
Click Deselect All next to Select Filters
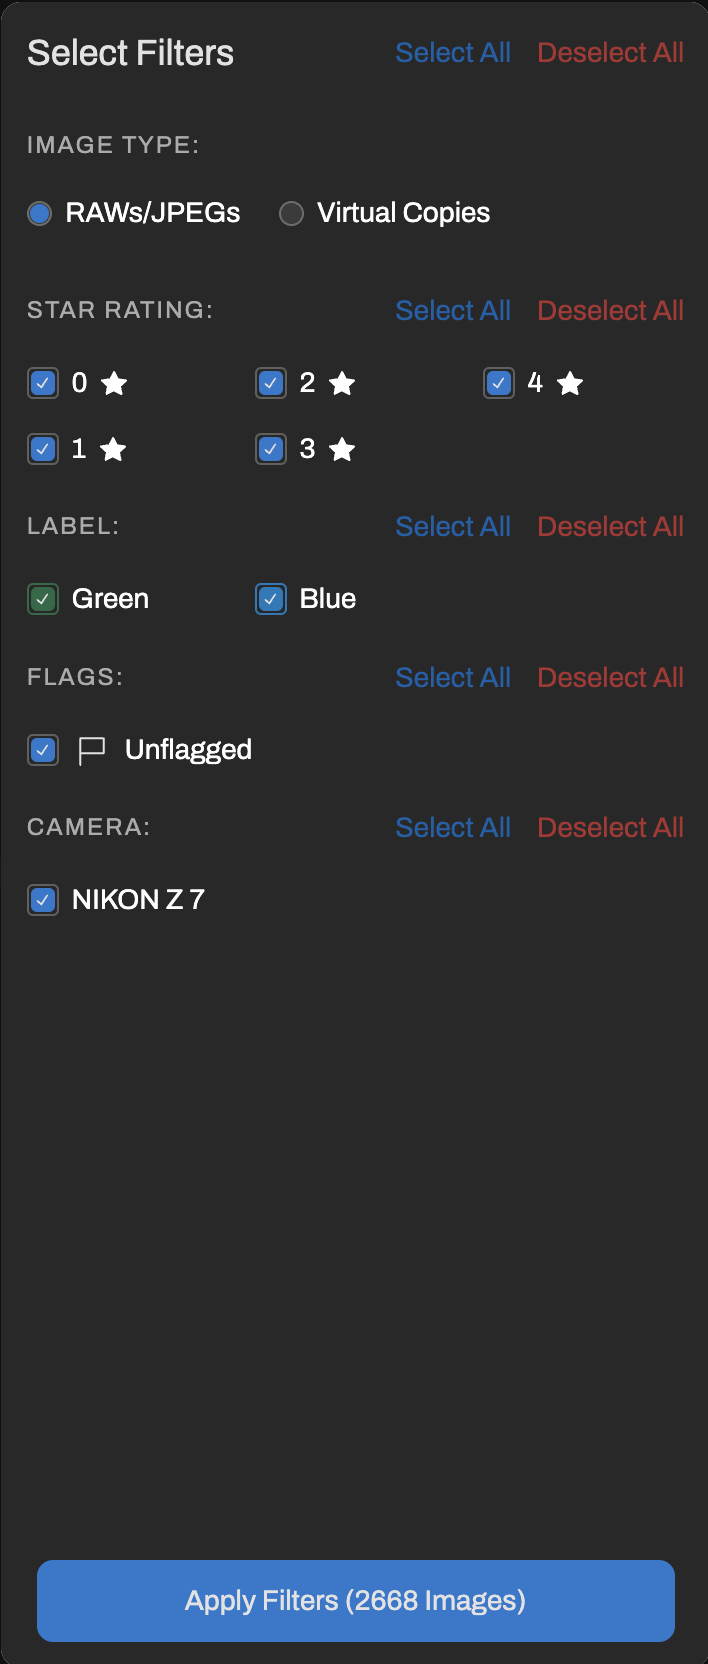coord(610,53)
